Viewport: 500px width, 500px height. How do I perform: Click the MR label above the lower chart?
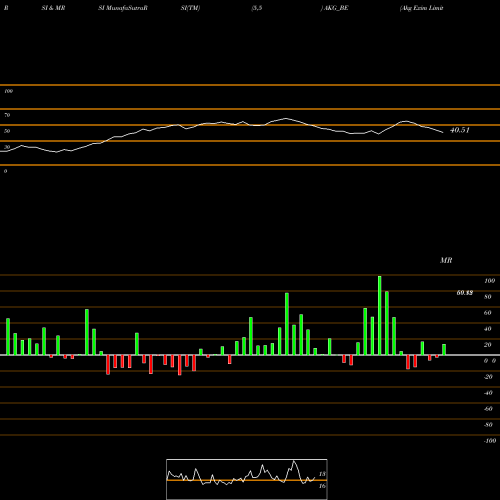coord(446,260)
